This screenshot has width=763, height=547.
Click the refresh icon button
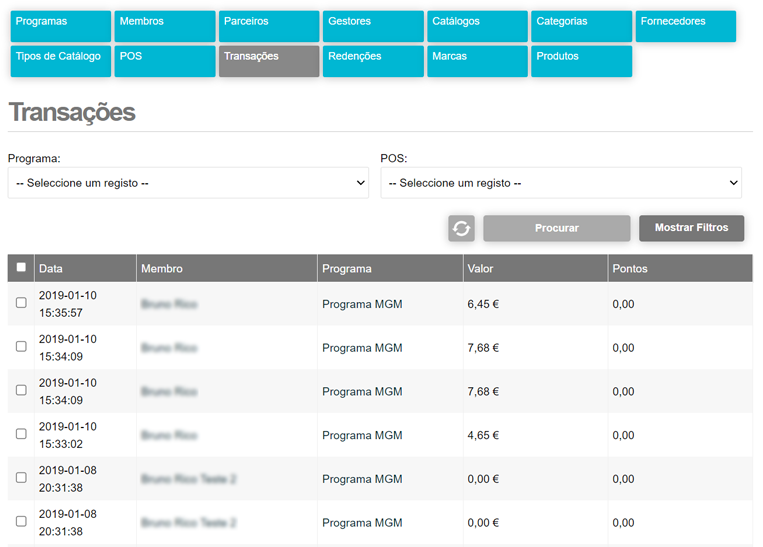coord(461,228)
